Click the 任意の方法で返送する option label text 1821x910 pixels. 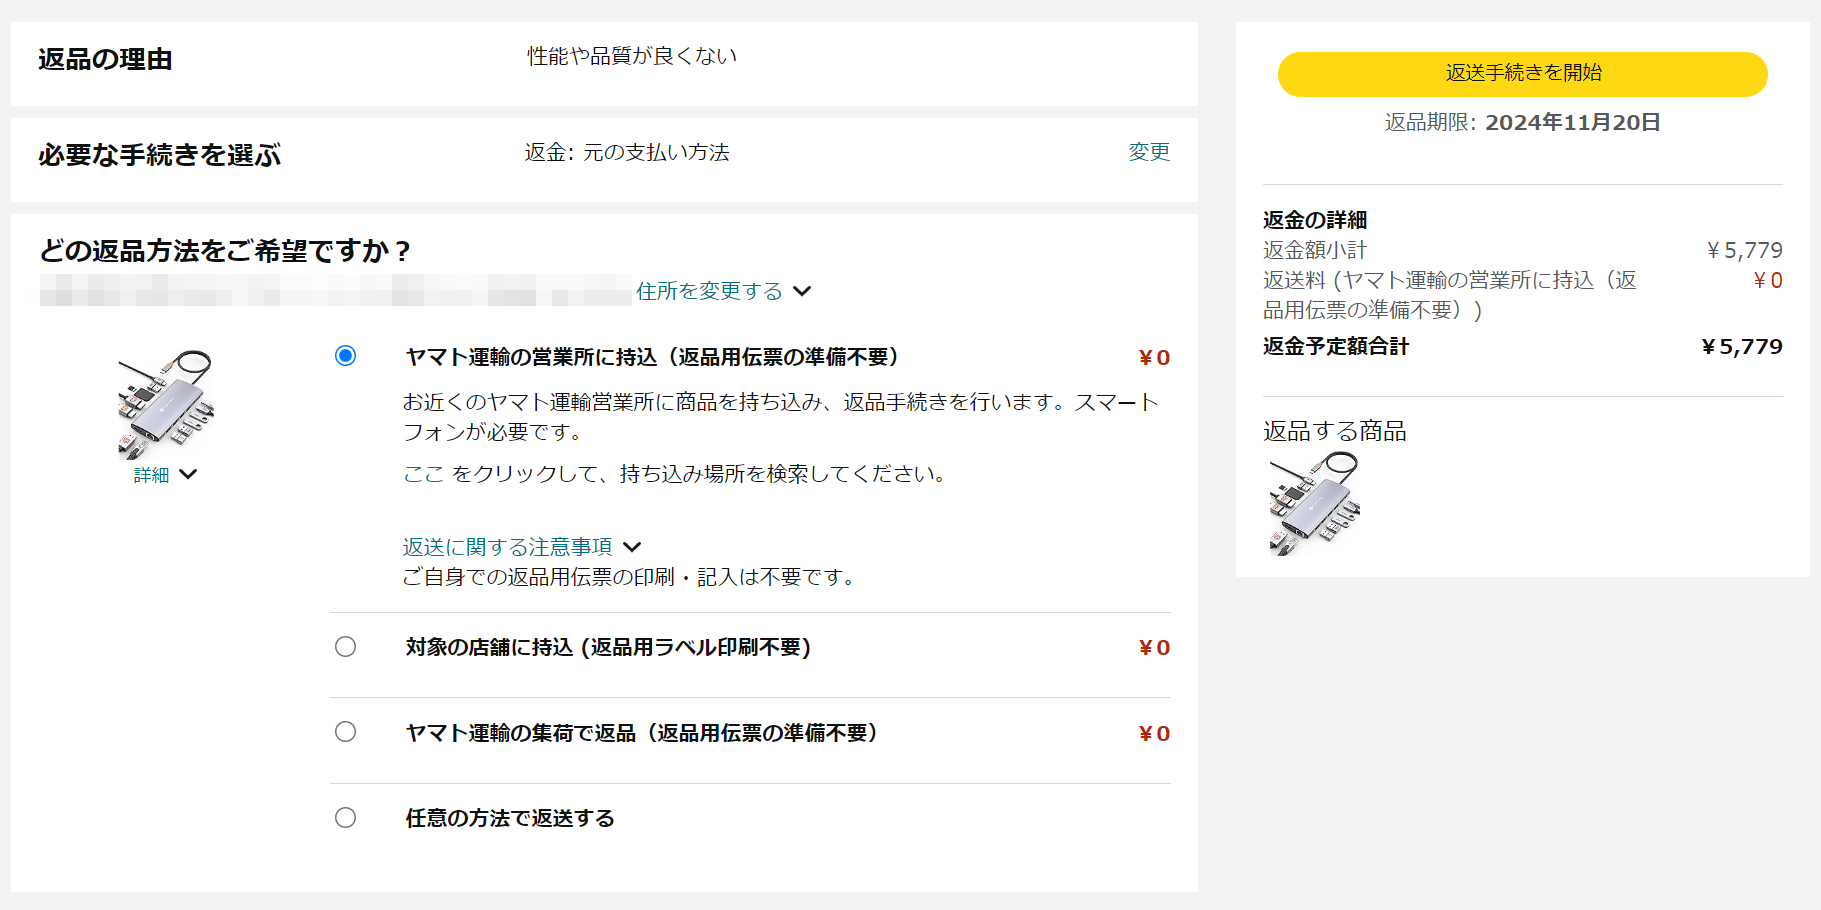coord(510,818)
